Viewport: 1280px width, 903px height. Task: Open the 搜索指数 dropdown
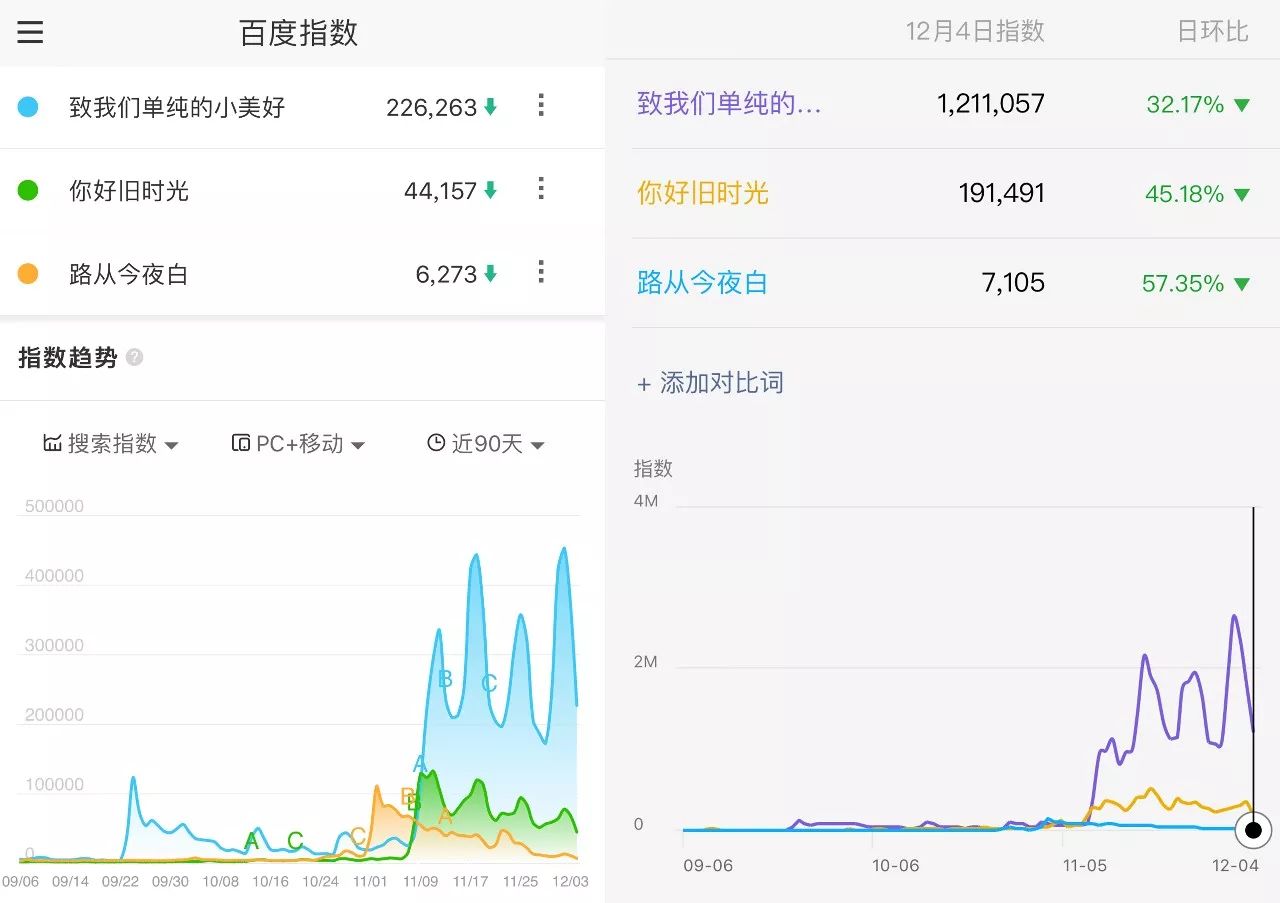[110, 443]
